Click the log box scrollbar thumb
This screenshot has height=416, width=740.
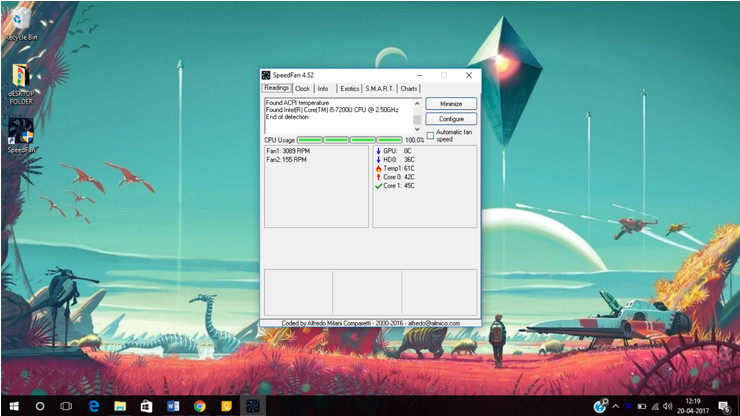[417, 119]
